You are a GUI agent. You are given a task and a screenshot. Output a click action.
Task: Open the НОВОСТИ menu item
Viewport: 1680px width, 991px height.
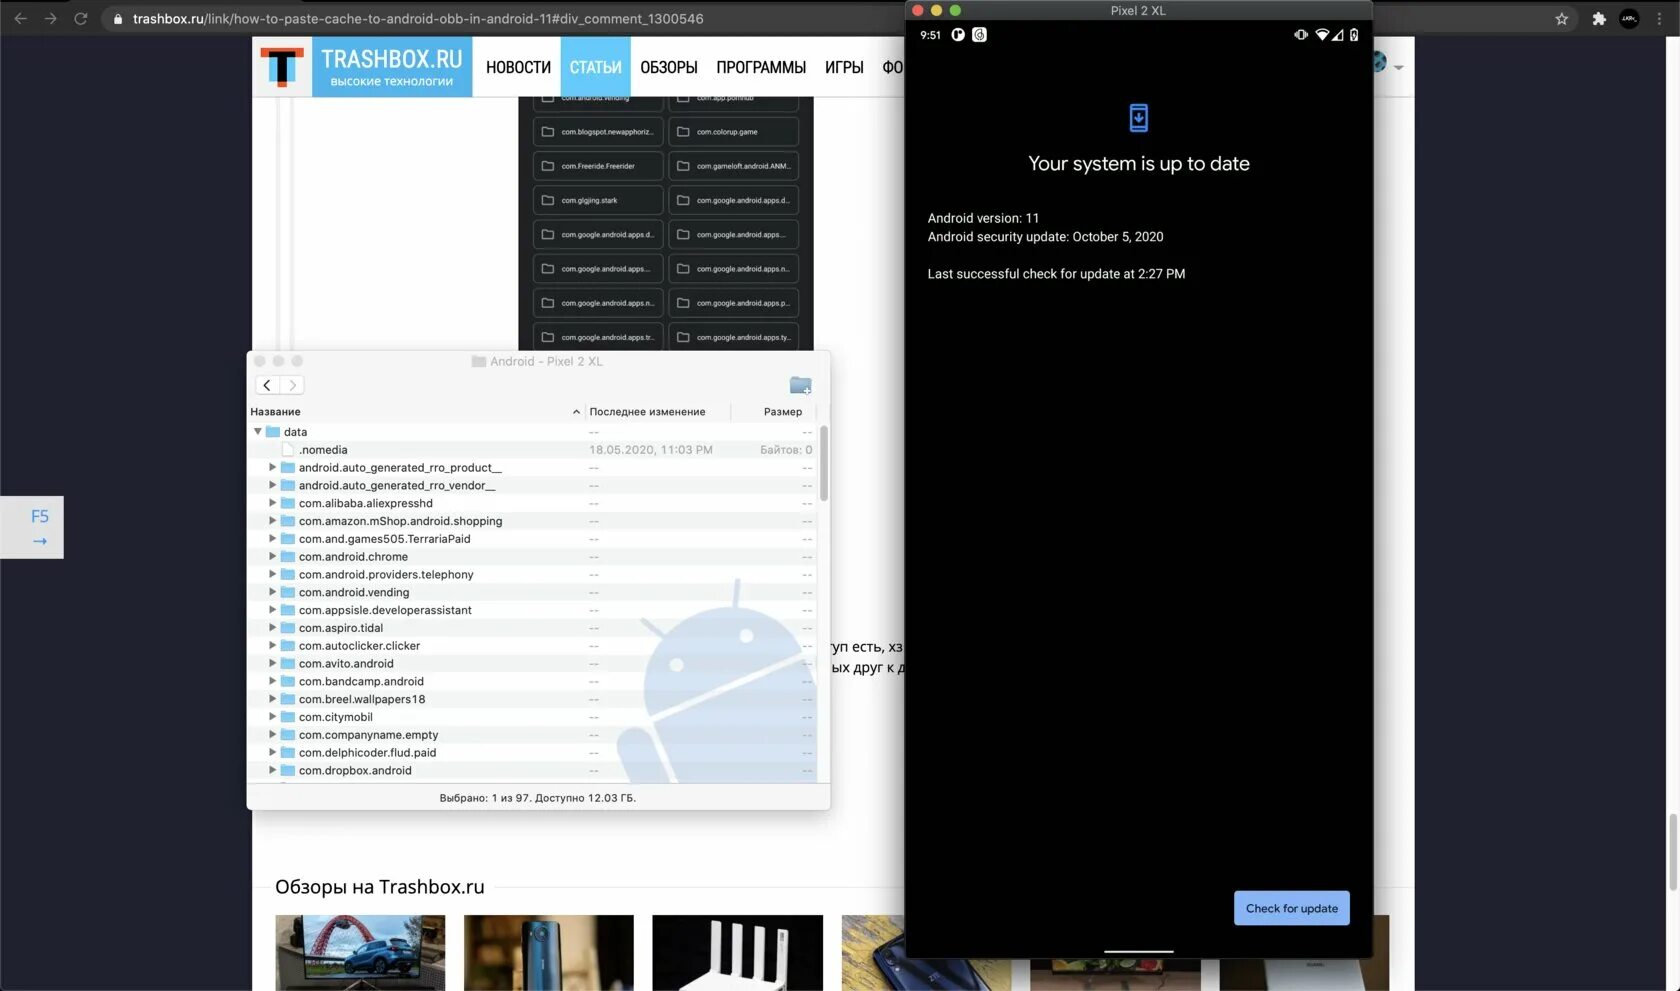coord(518,67)
